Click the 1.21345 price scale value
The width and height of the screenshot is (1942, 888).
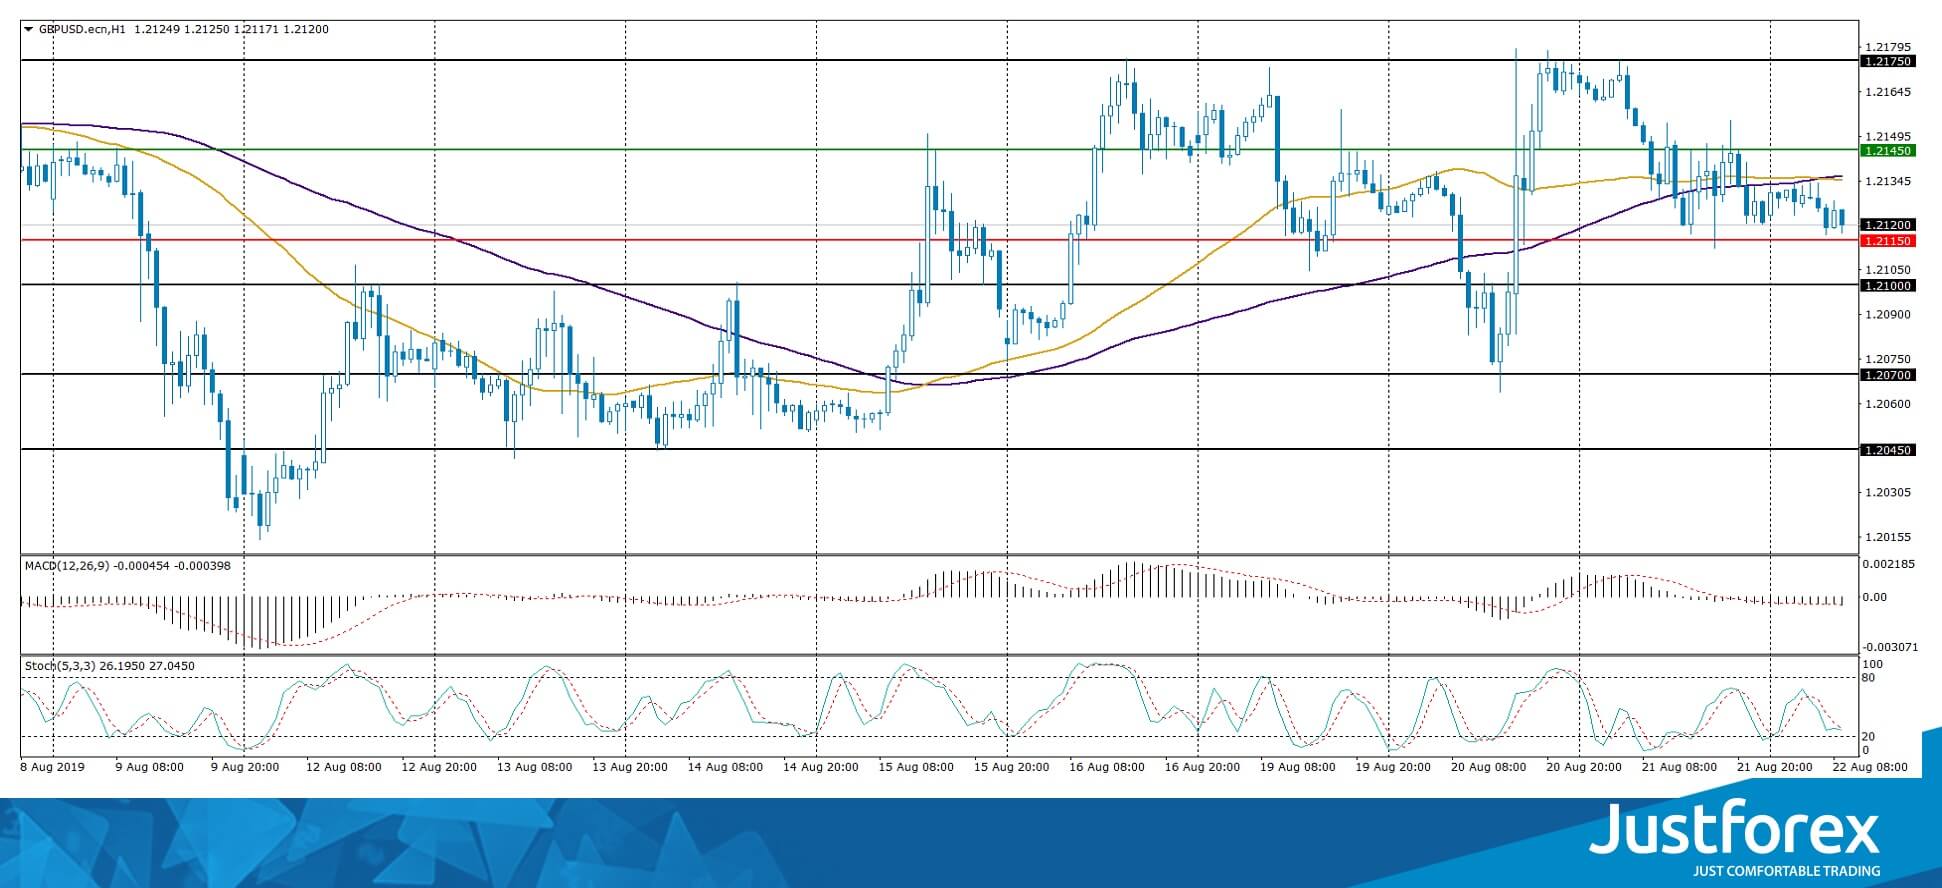(1888, 181)
